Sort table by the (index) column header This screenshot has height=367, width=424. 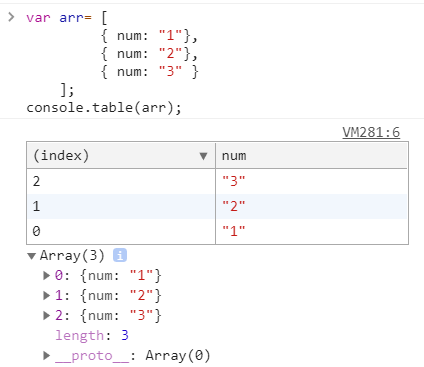coord(121,156)
